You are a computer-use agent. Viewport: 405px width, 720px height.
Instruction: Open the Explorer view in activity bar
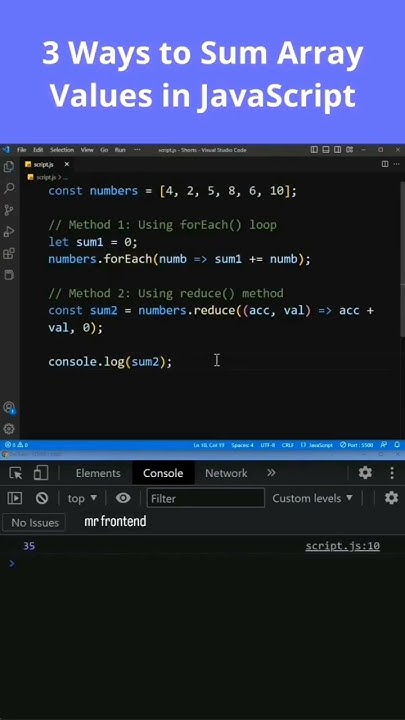[x=9, y=167]
